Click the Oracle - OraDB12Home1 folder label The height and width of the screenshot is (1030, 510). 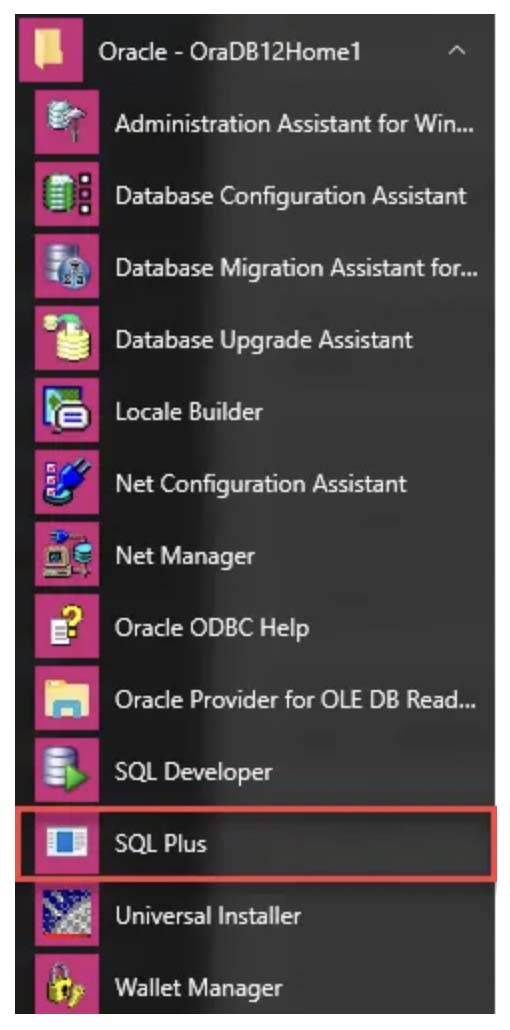(230, 51)
